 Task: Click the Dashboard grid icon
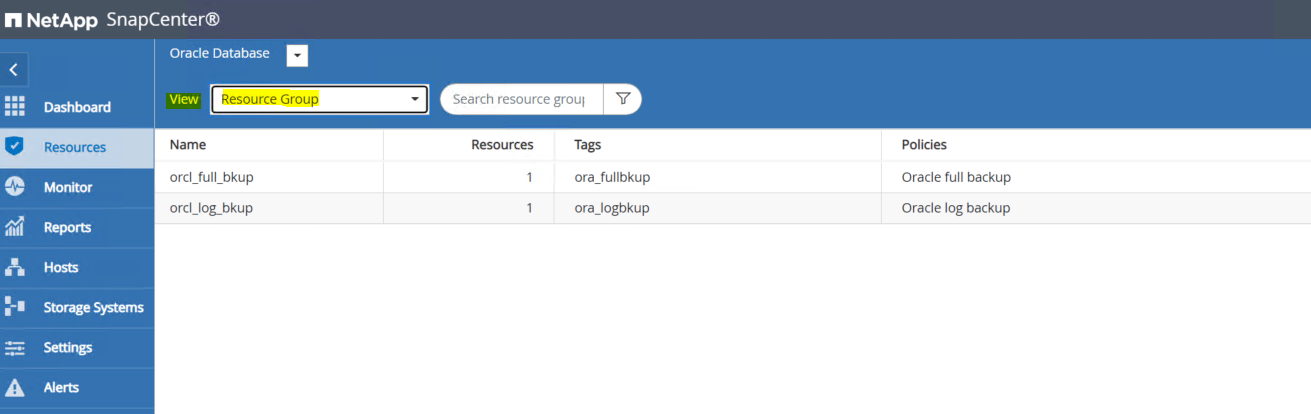point(14,107)
